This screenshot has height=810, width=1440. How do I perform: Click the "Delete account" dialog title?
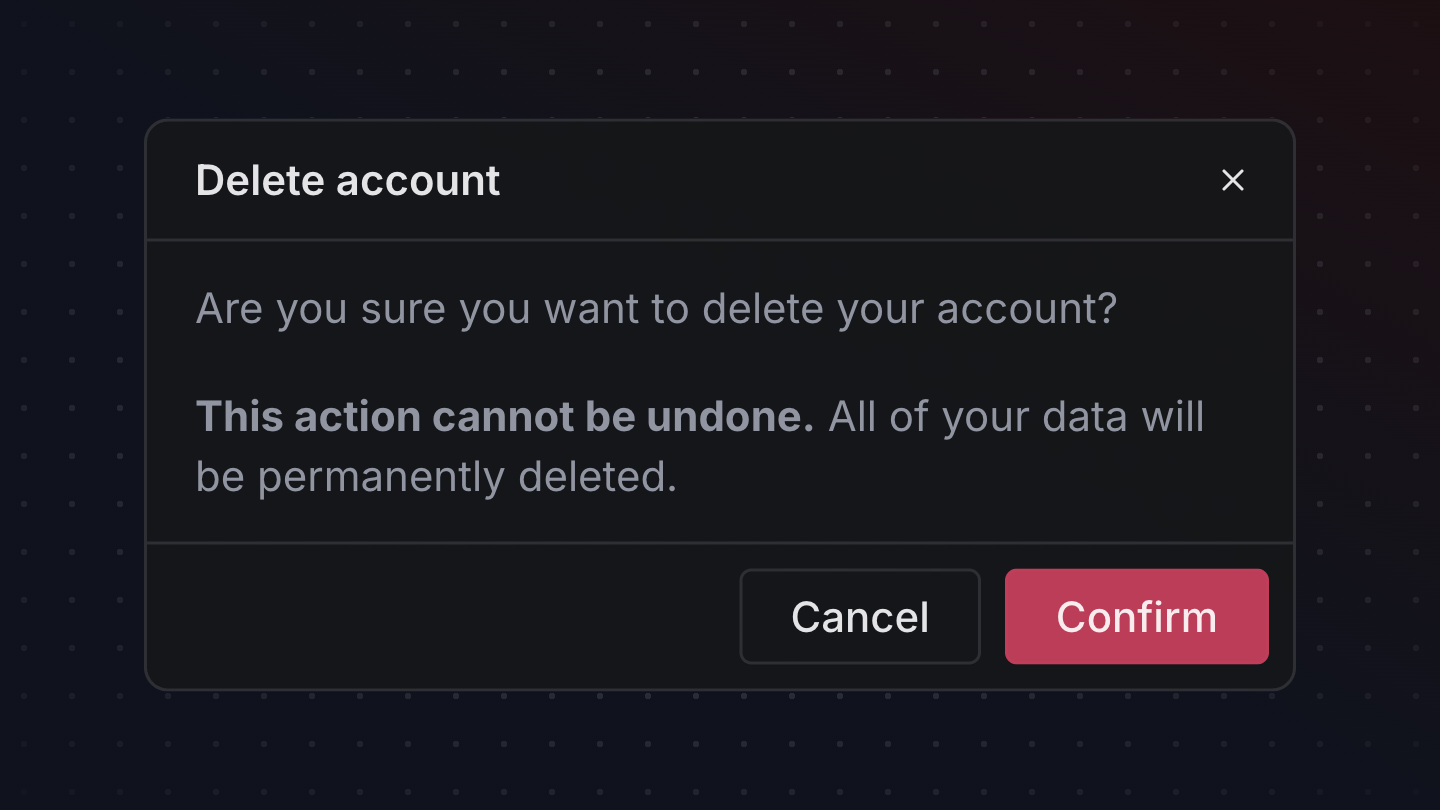point(348,180)
